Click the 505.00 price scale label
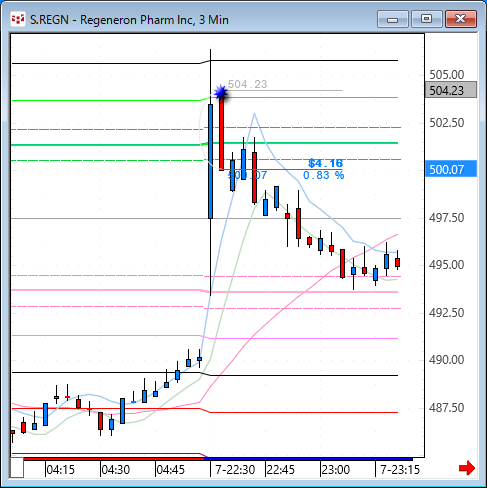 (x=446, y=75)
